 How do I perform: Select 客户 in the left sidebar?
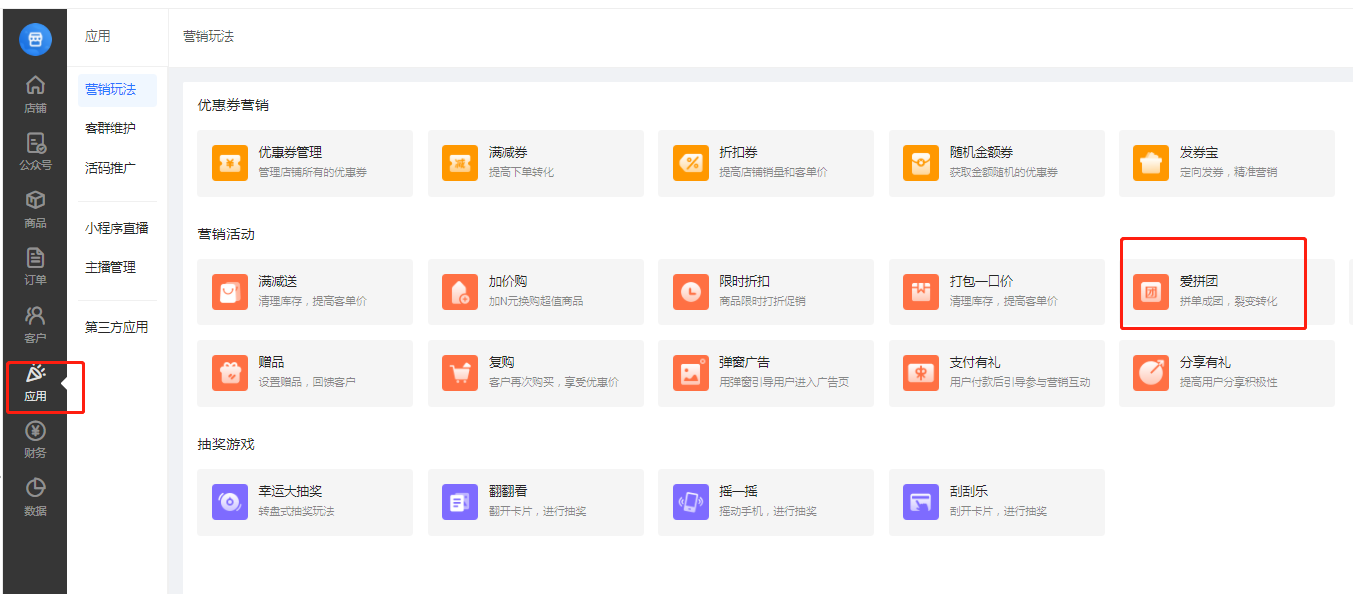(x=35, y=324)
